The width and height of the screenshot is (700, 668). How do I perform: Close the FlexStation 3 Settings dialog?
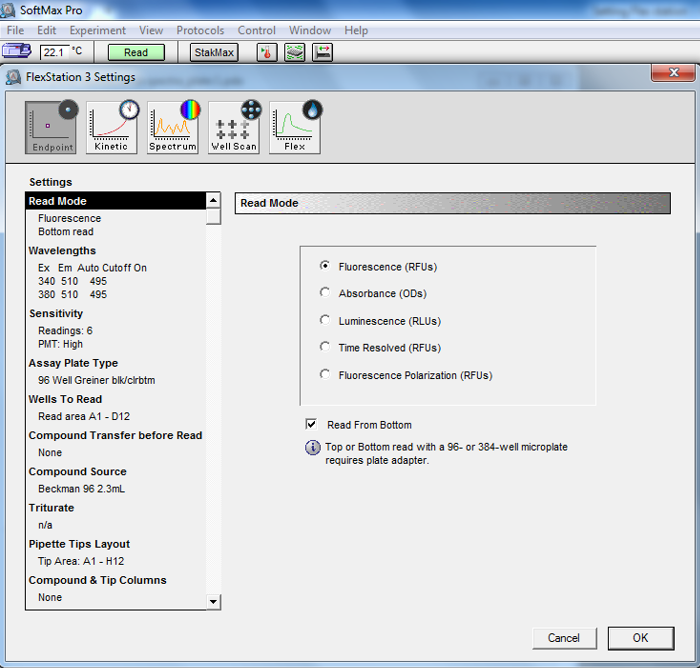point(673,72)
